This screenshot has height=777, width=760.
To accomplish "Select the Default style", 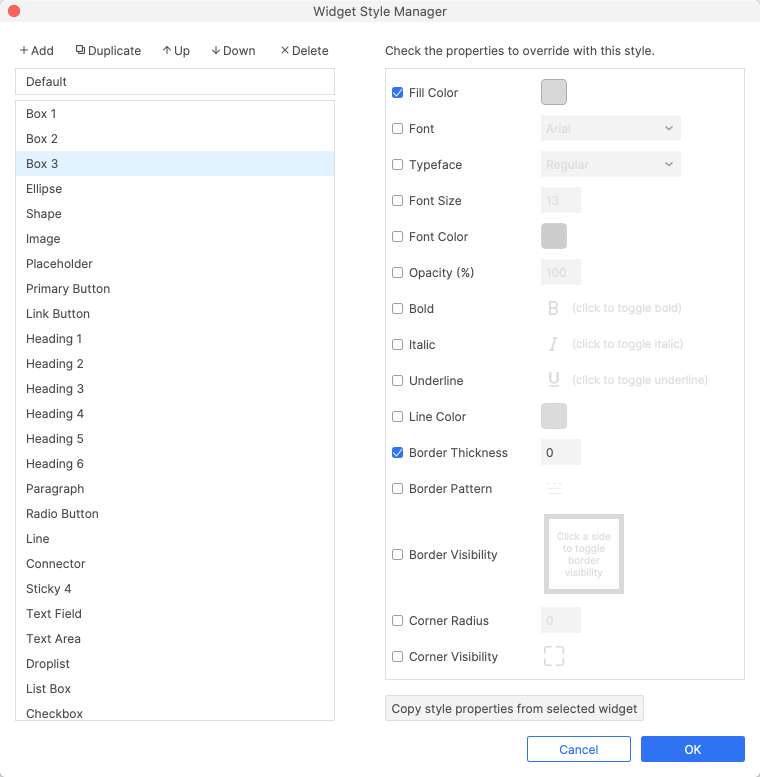I will (175, 82).
